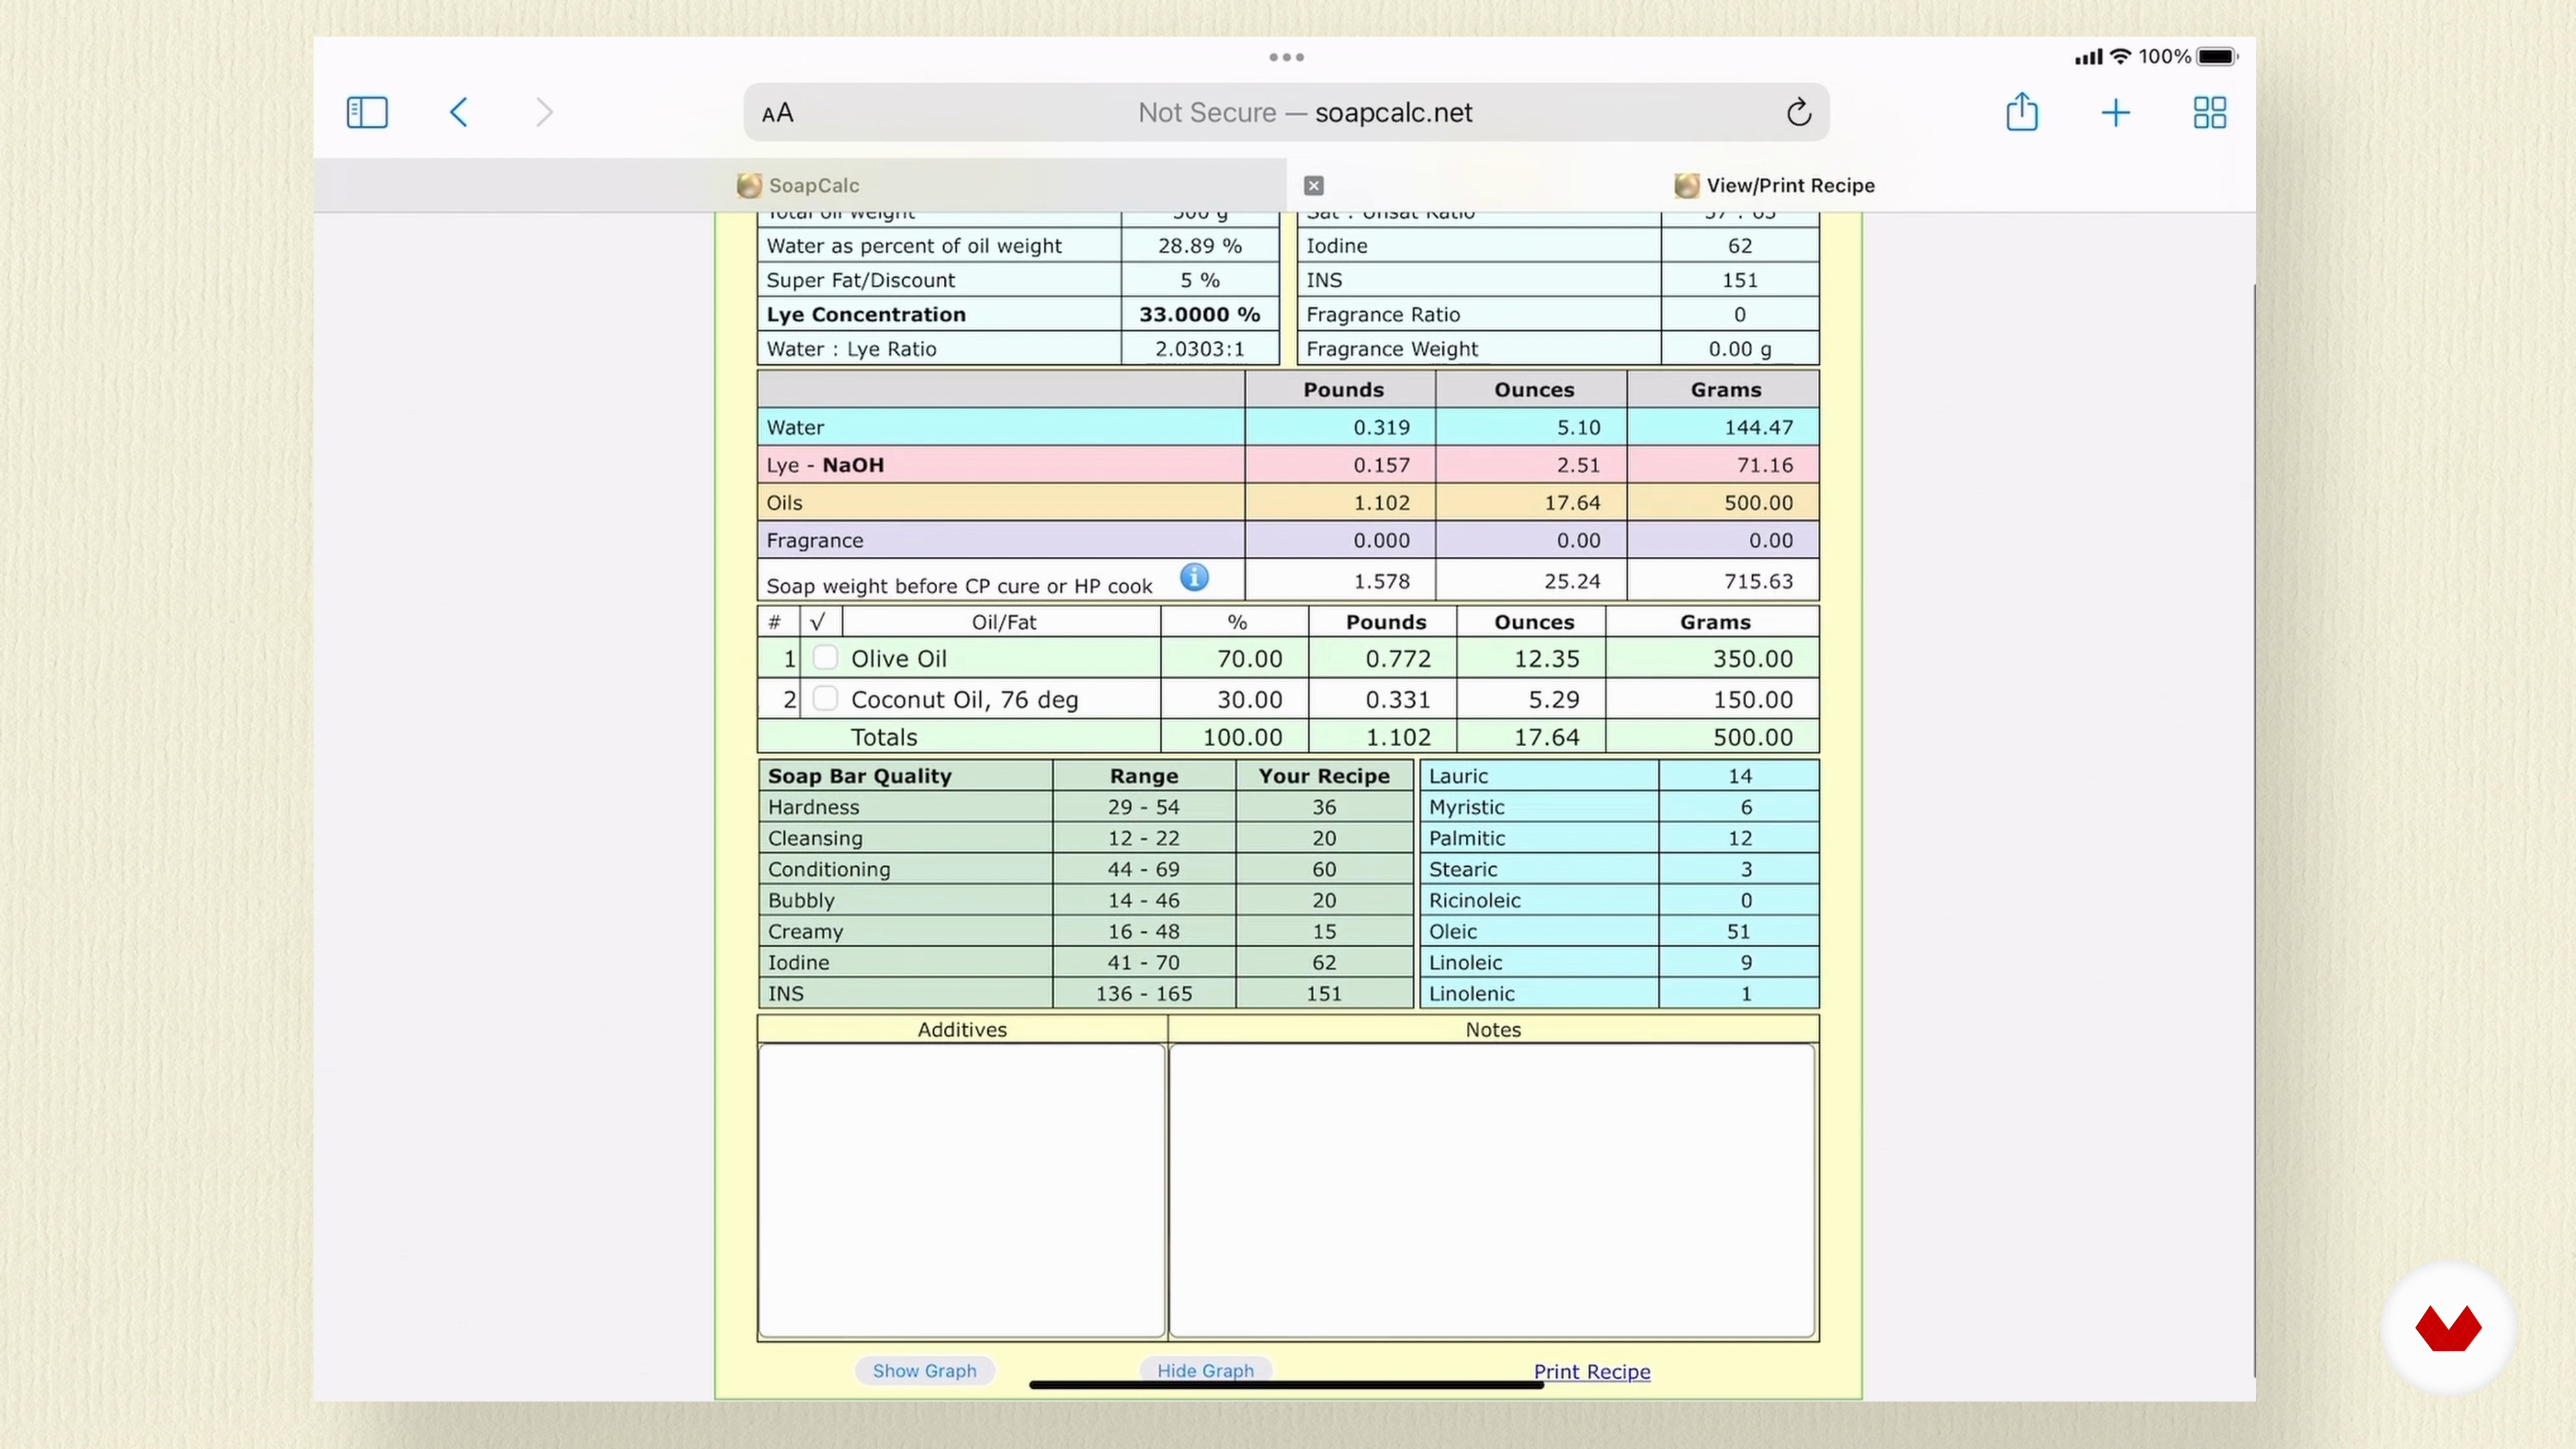The height and width of the screenshot is (1449, 2576).
Task: Click the Pounds header above Water row
Action: (1342, 390)
